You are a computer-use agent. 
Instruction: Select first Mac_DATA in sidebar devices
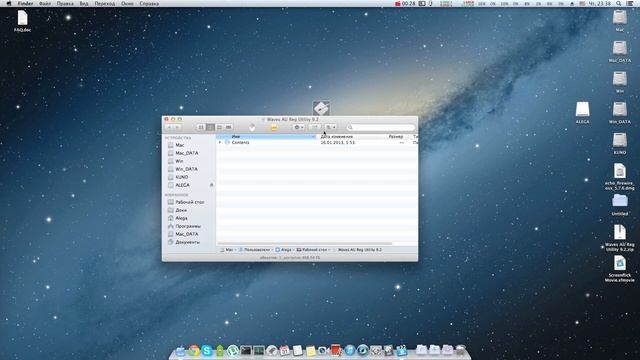(x=187, y=153)
